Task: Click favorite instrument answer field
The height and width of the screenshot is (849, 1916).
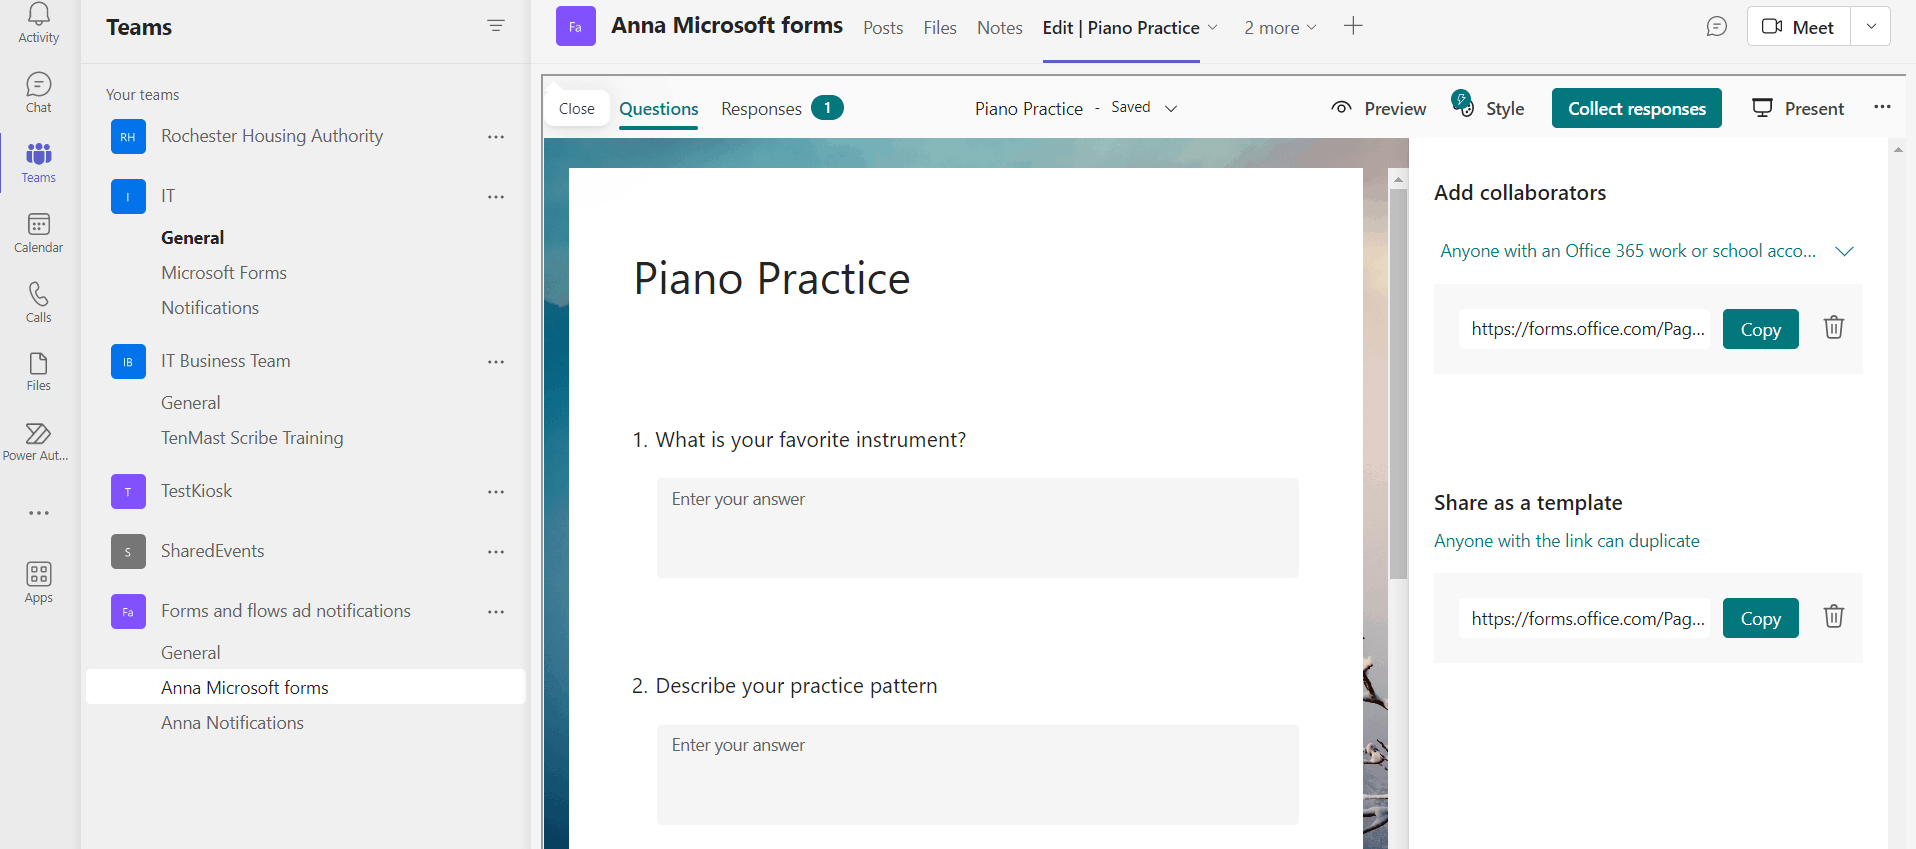Action: [978, 528]
